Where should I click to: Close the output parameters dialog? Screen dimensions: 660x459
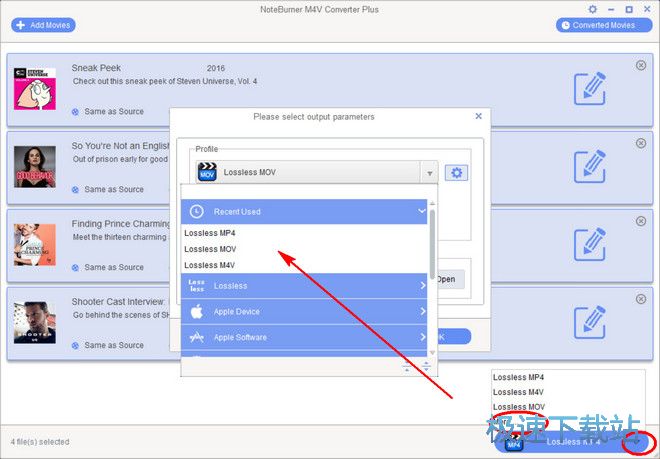tap(479, 116)
